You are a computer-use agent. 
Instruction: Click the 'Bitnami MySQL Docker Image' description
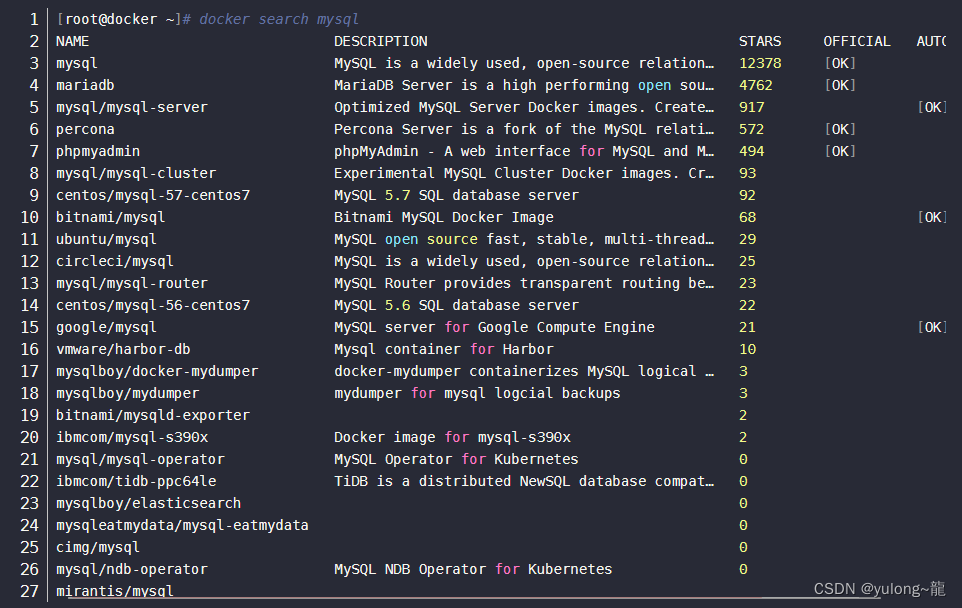[x=444, y=217]
